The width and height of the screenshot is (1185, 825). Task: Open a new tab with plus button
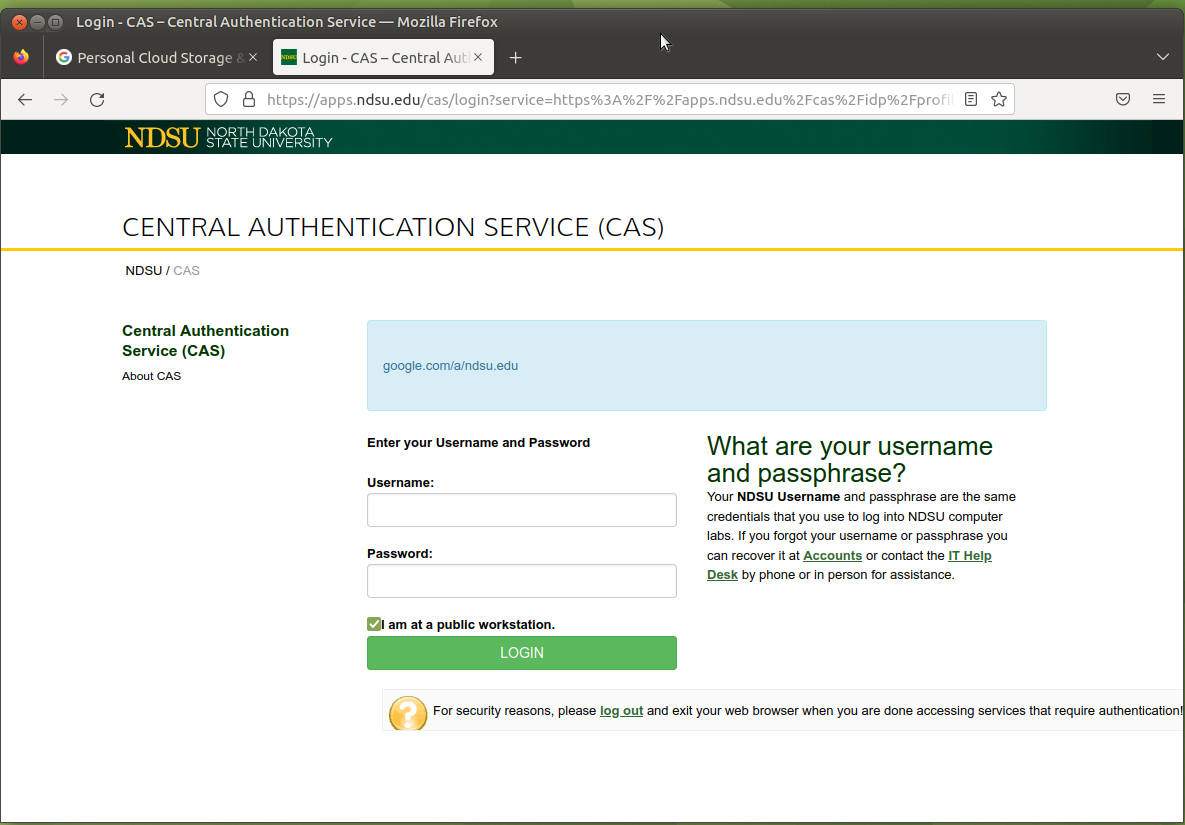(516, 58)
